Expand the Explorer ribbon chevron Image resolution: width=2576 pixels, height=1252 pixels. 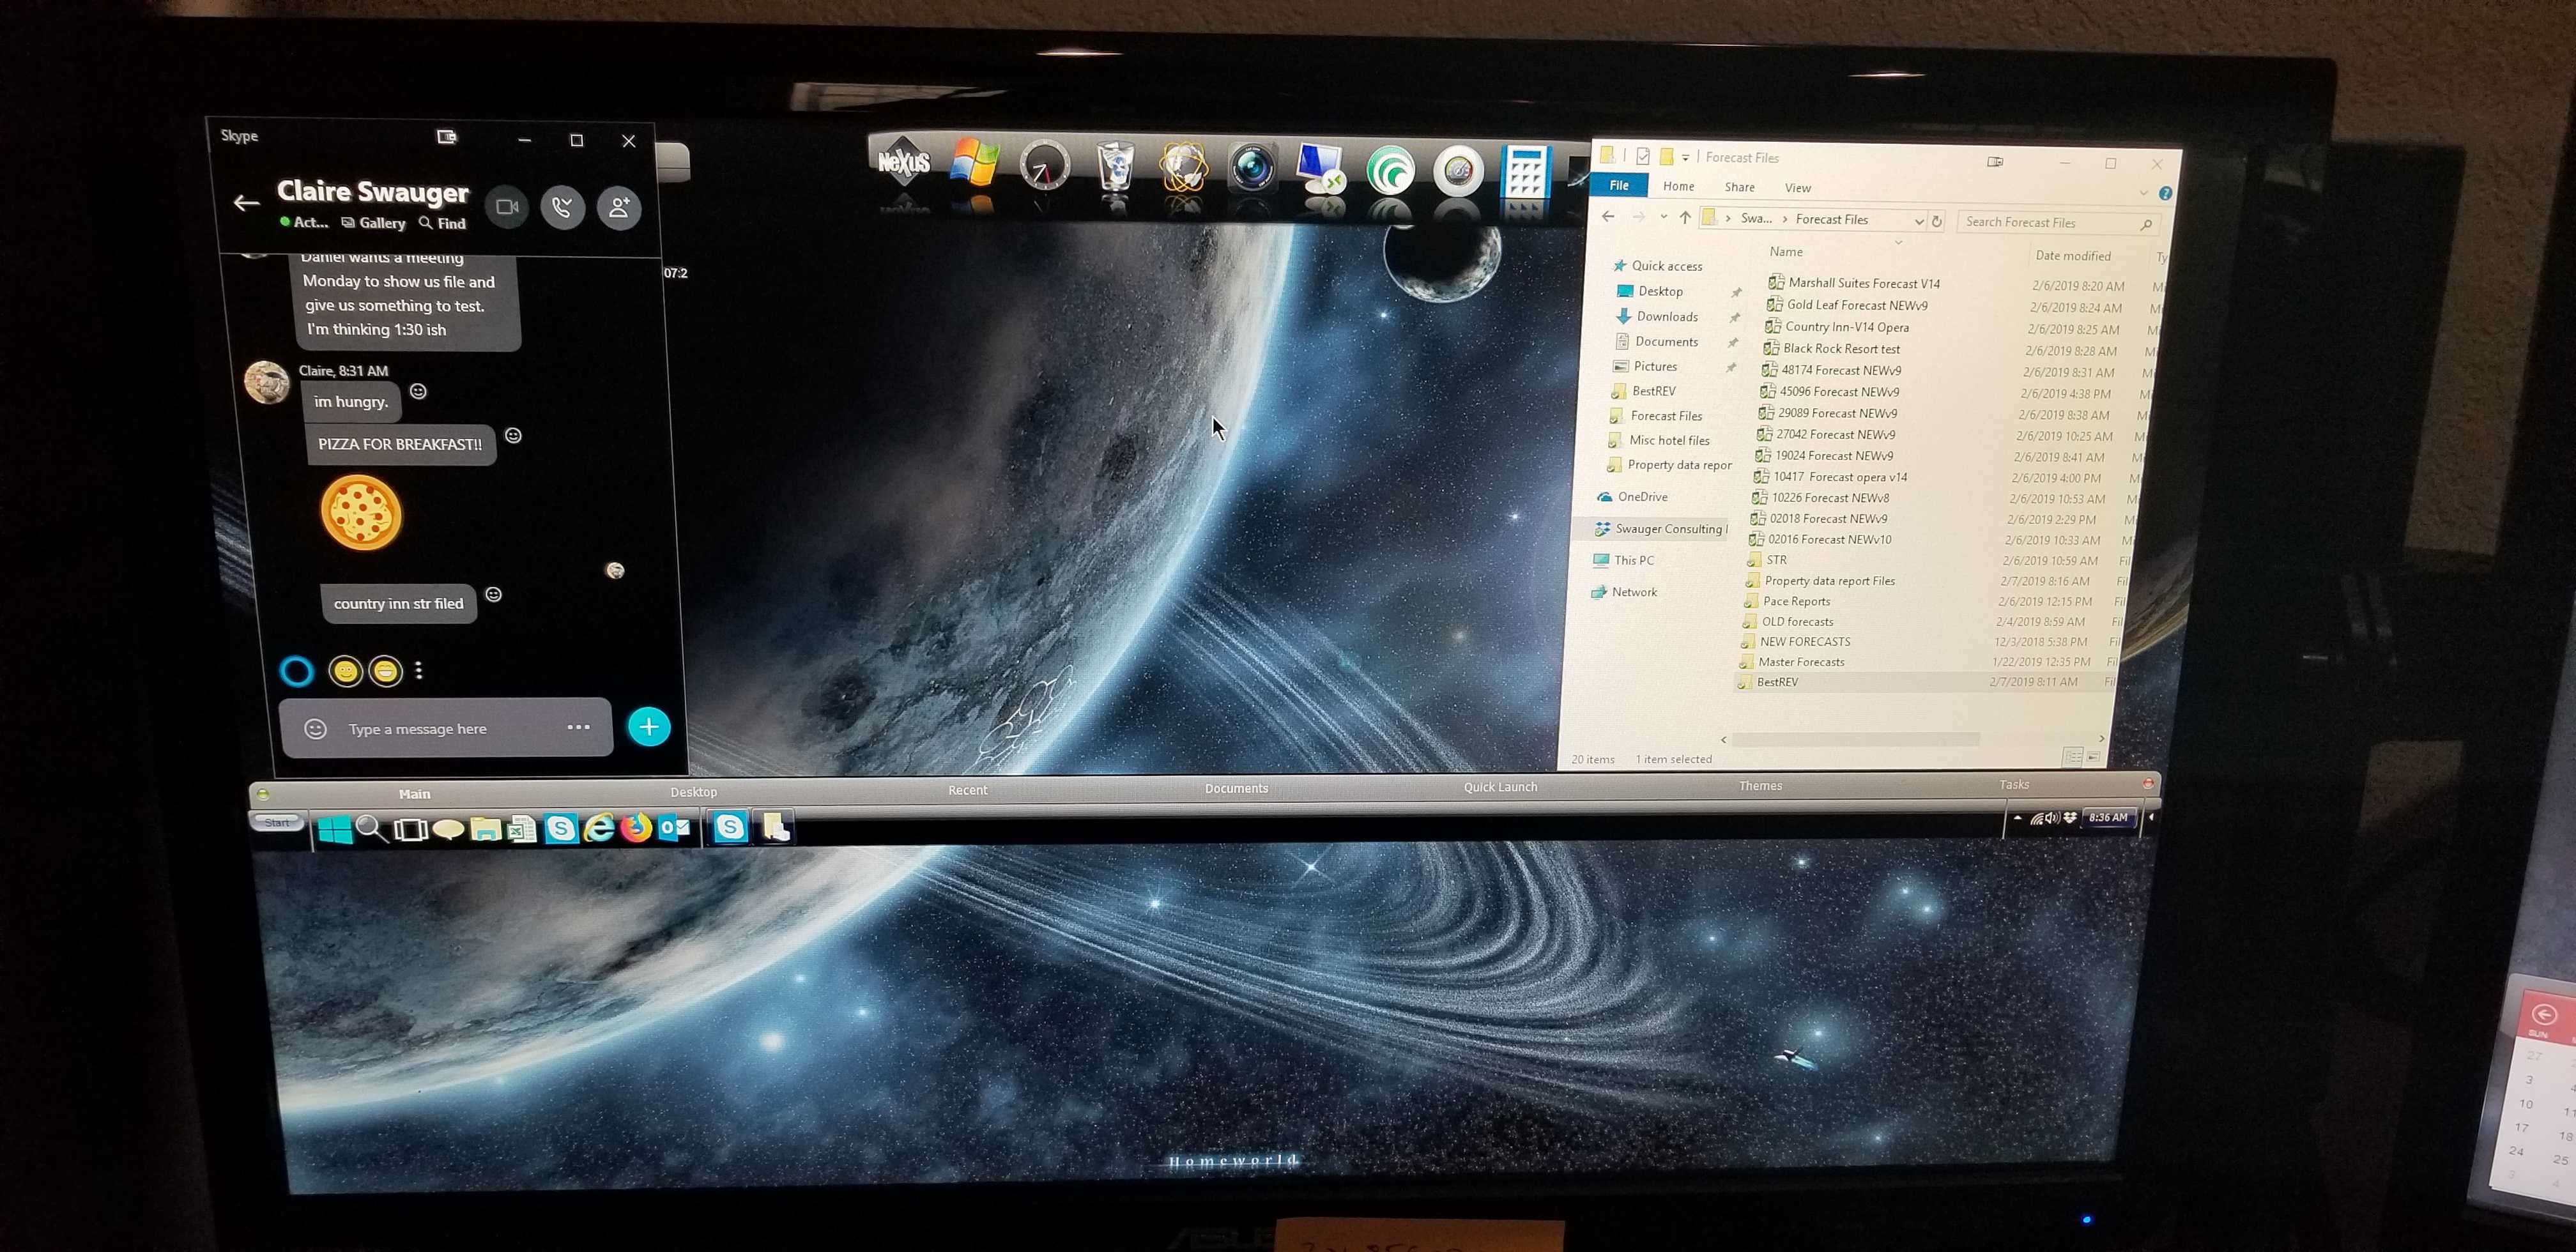pyautogui.click(x=2143, y=192)
